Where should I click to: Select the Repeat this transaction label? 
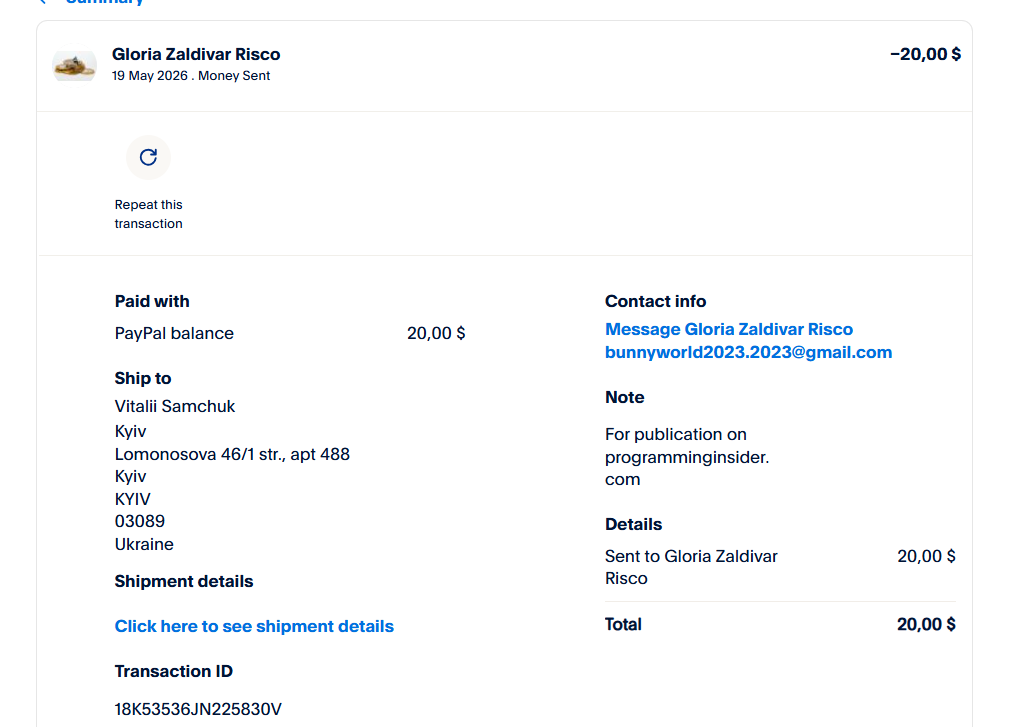(x=149, y=214)
